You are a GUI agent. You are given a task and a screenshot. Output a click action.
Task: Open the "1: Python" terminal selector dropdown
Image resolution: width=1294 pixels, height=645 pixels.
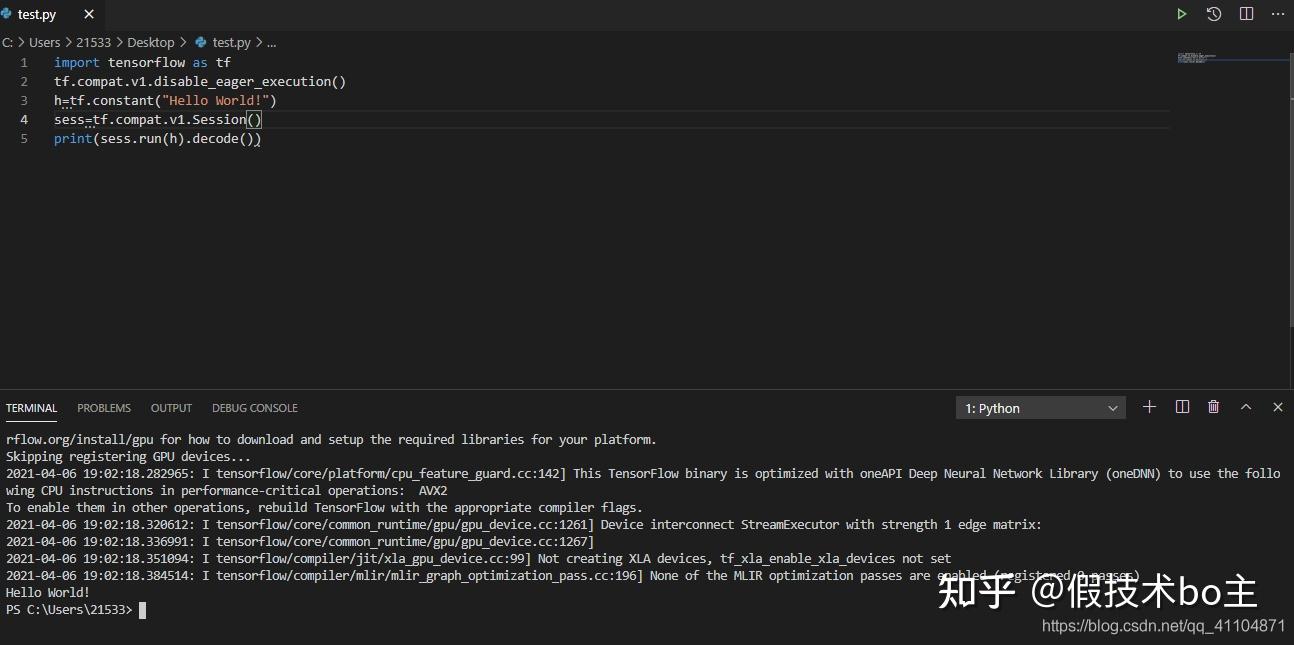[x=1041, y=408]
